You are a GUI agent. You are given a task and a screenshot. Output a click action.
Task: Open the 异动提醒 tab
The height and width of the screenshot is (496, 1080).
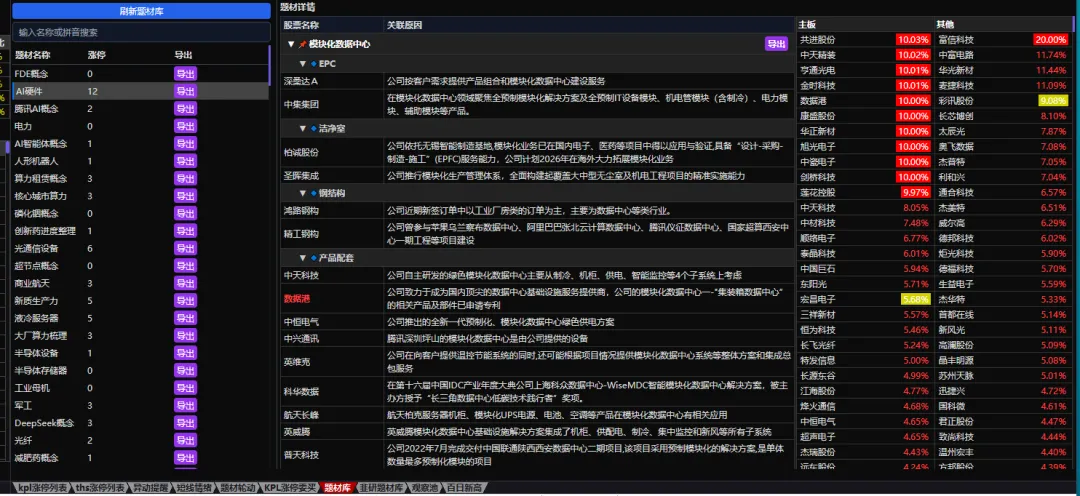pyautogui.click(x=150, y=488)
